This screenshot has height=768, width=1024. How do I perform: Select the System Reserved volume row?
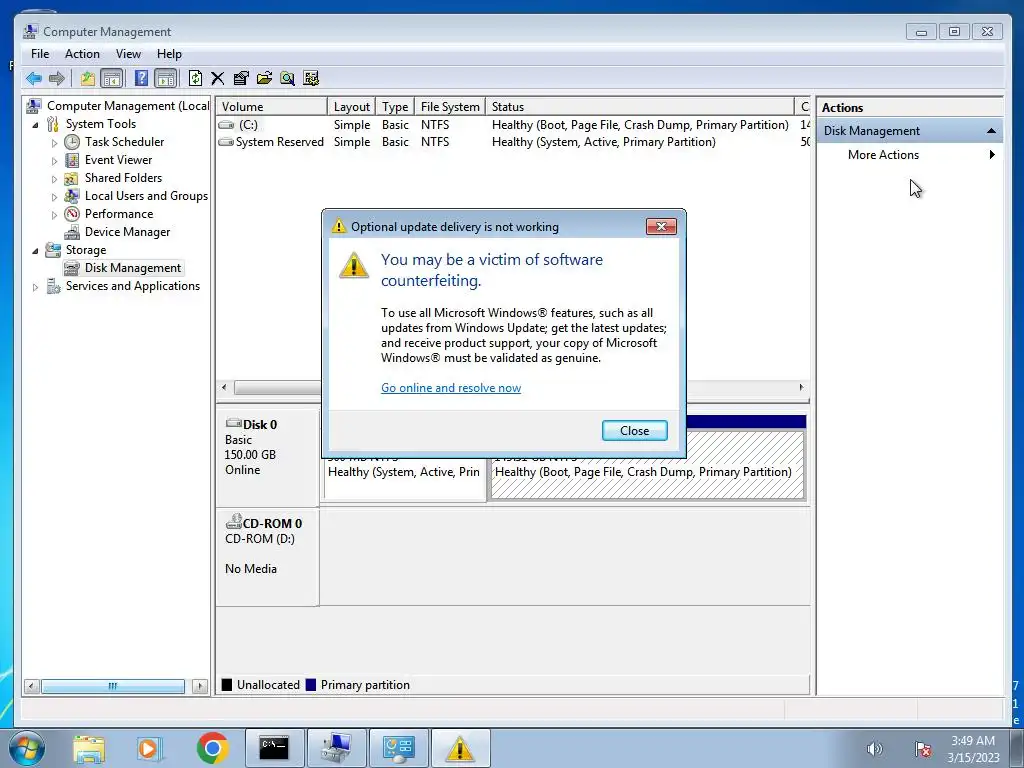[x=513, y=142]
